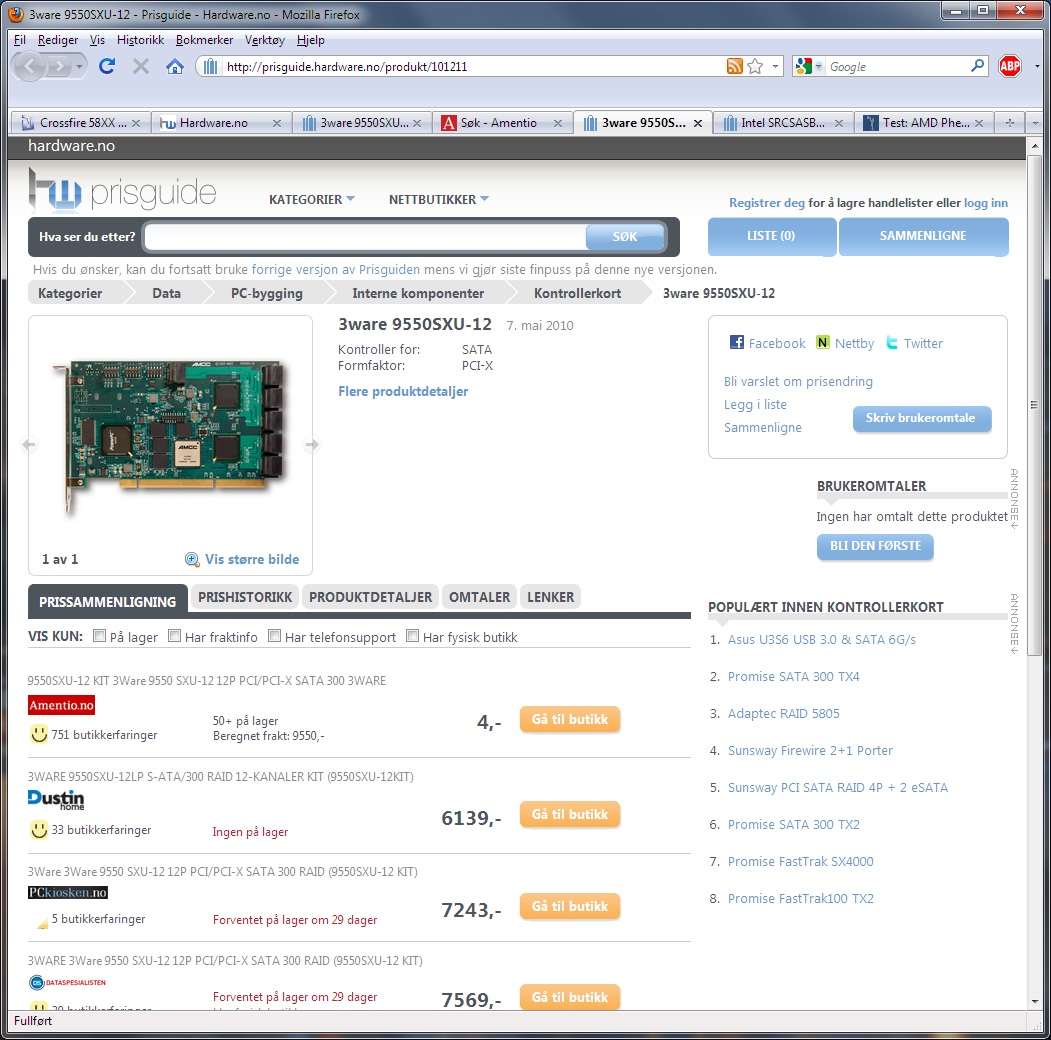Open the Historikk menu
The width and height of the screenshot is (1051, 1040).
click(x=140, y=40)
